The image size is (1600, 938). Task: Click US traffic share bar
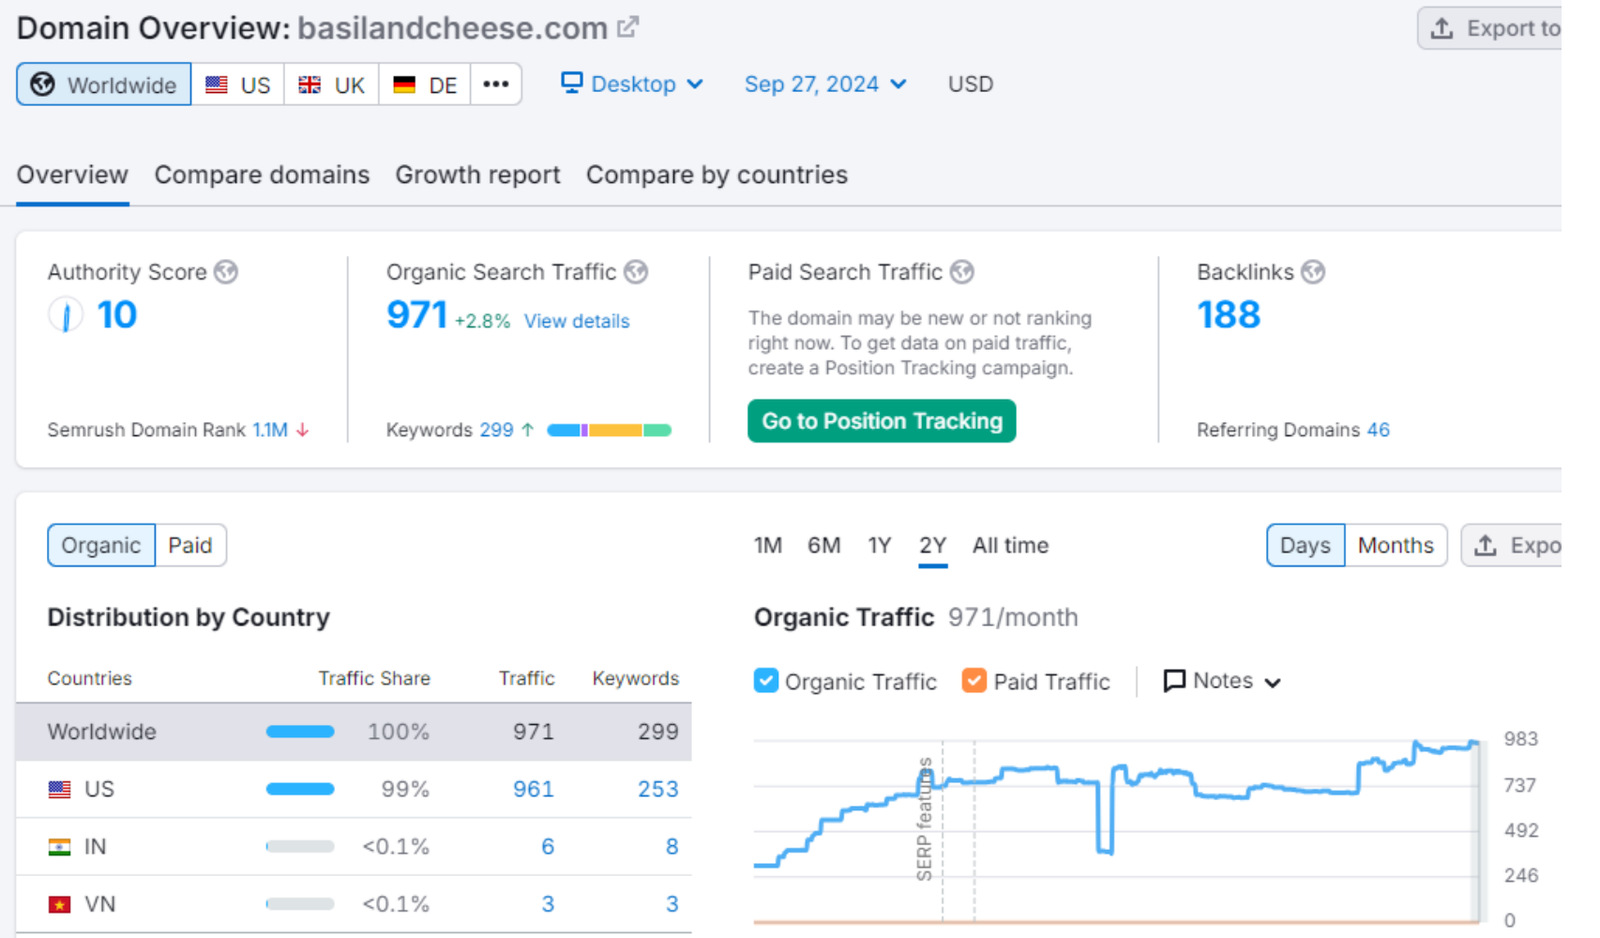[x=300, y=789]
